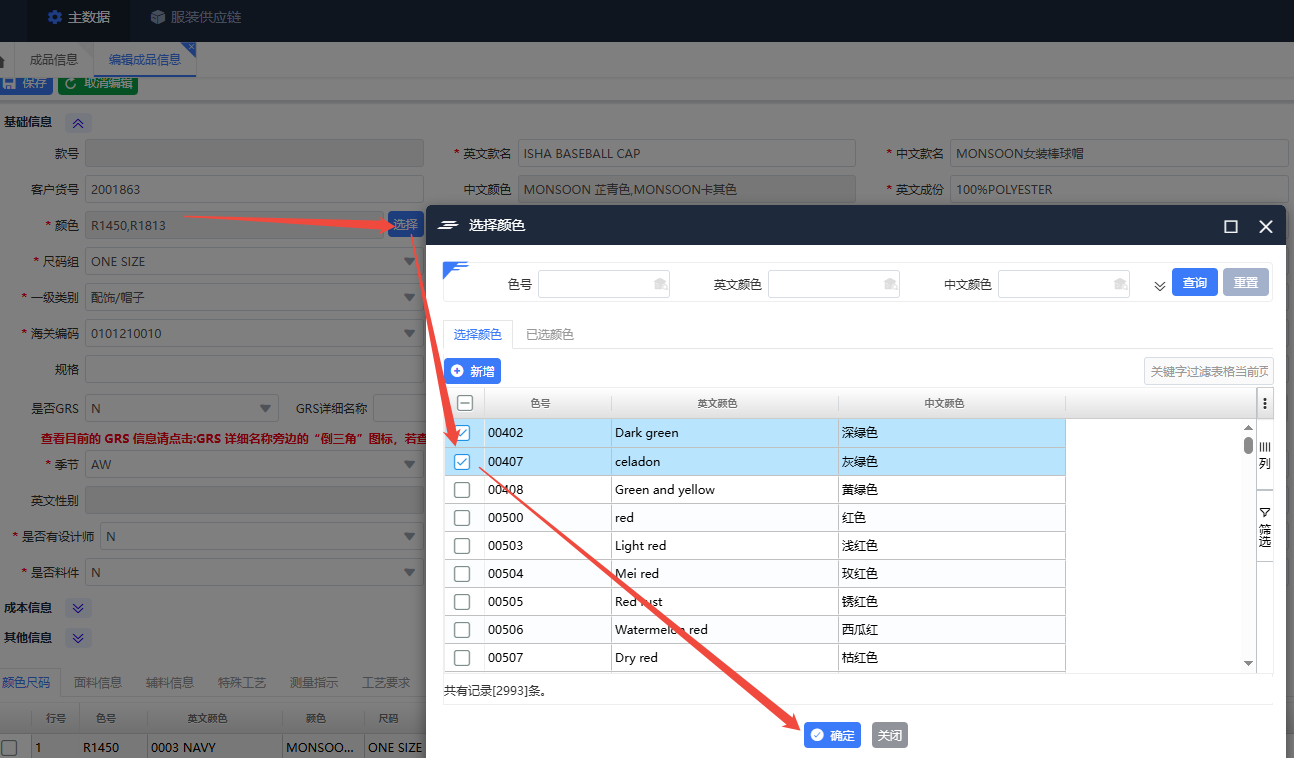
Task: Confirm selection with 确定 button
Action: (832, 735)
